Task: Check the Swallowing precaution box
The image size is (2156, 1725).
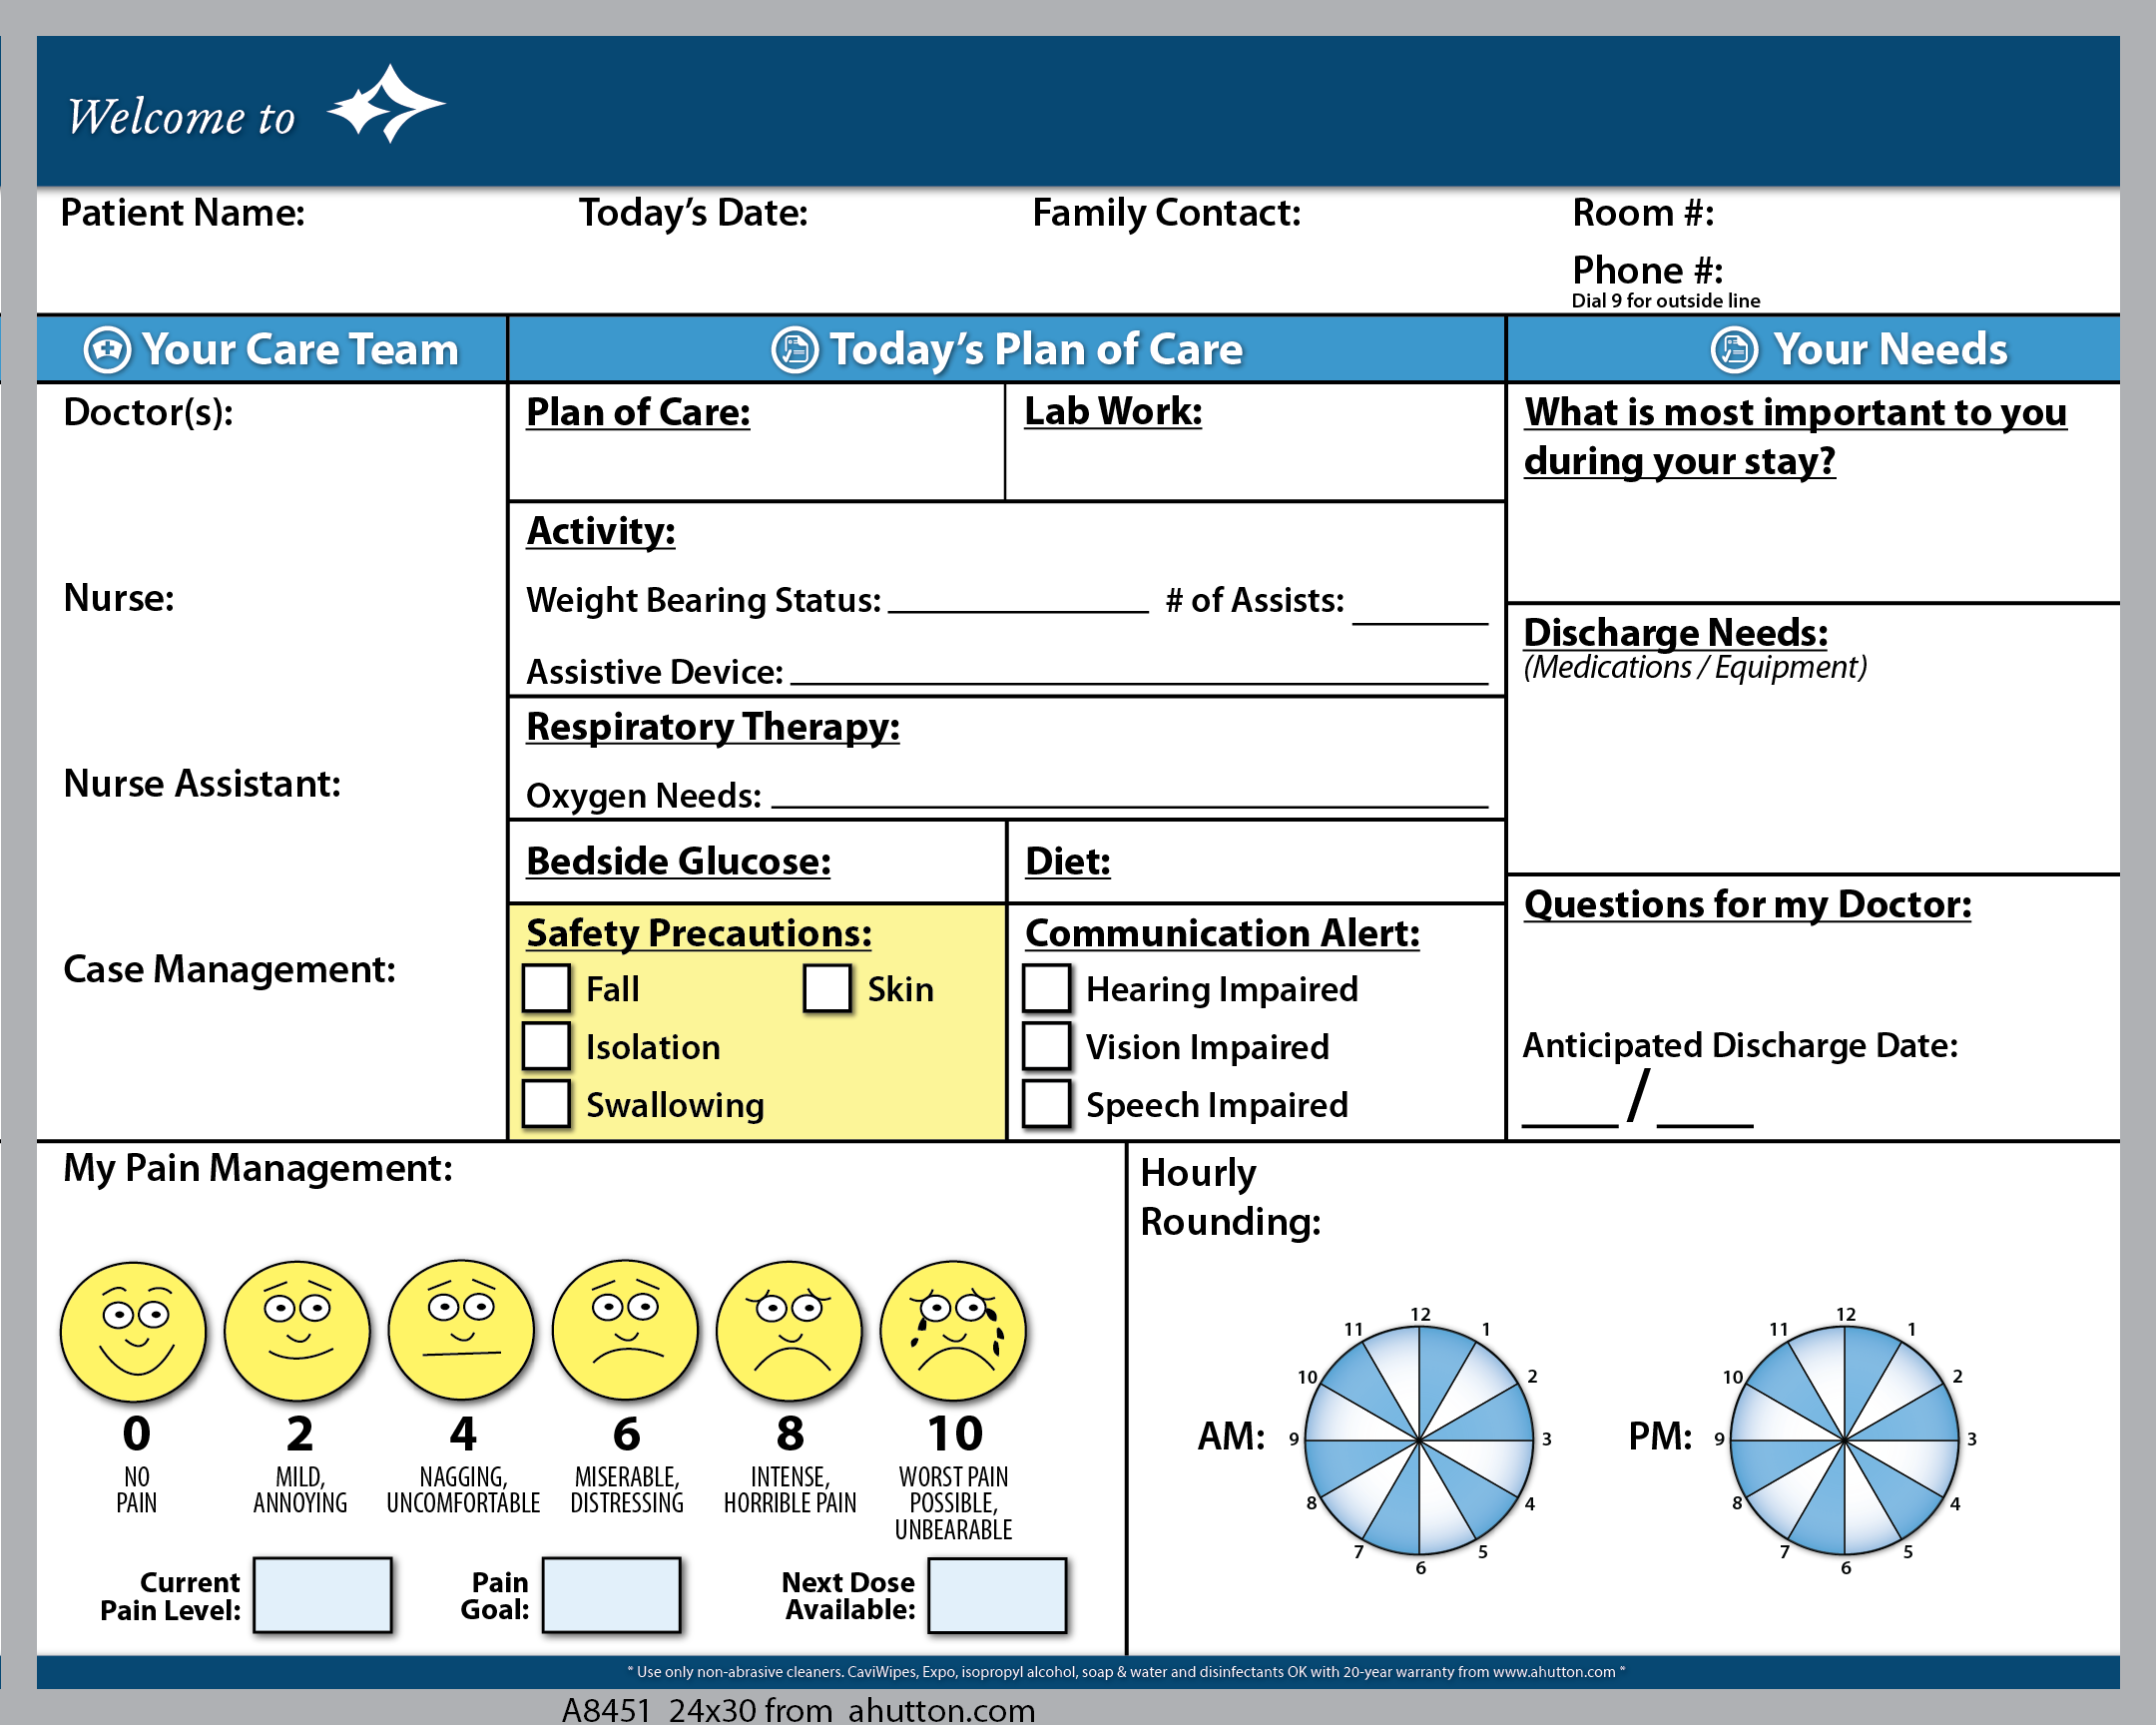Action: [547, 1104]
